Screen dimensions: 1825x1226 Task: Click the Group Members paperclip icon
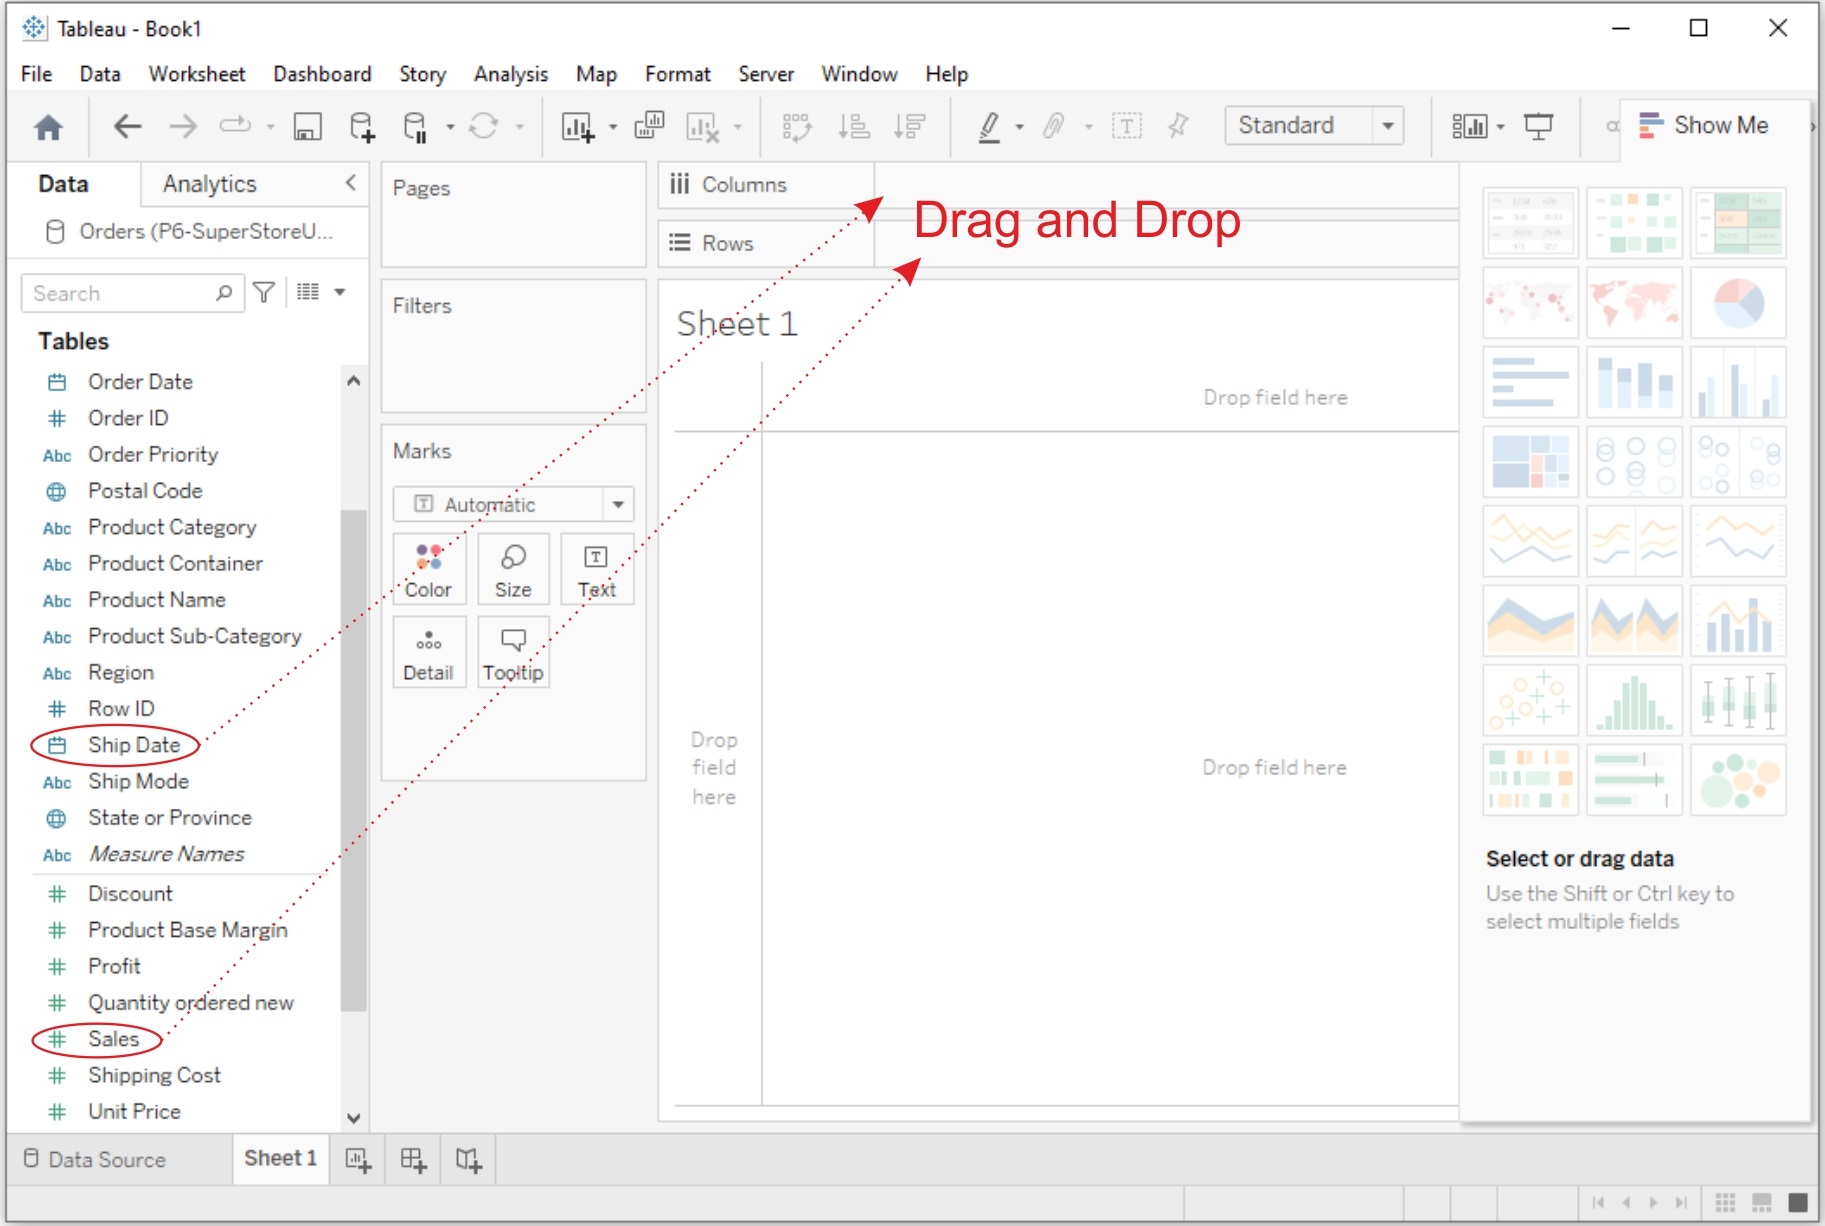[1053, 126]
